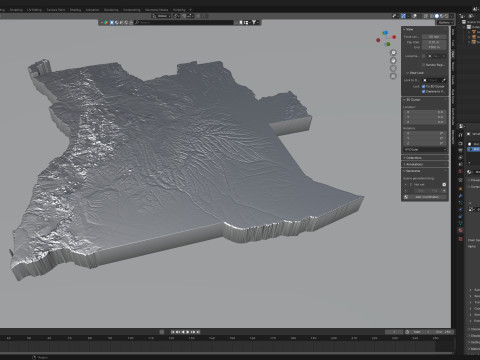Click the multicolored icon in floating toolbar

tap(106, 22)
